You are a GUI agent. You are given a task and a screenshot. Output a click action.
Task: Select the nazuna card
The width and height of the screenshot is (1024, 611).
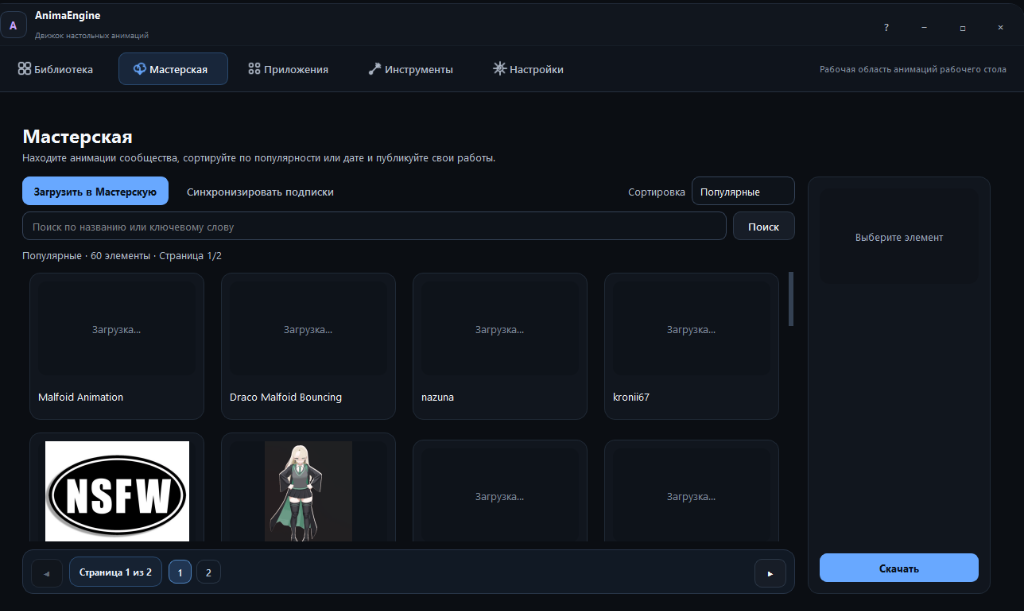click(x=500, y=346)
